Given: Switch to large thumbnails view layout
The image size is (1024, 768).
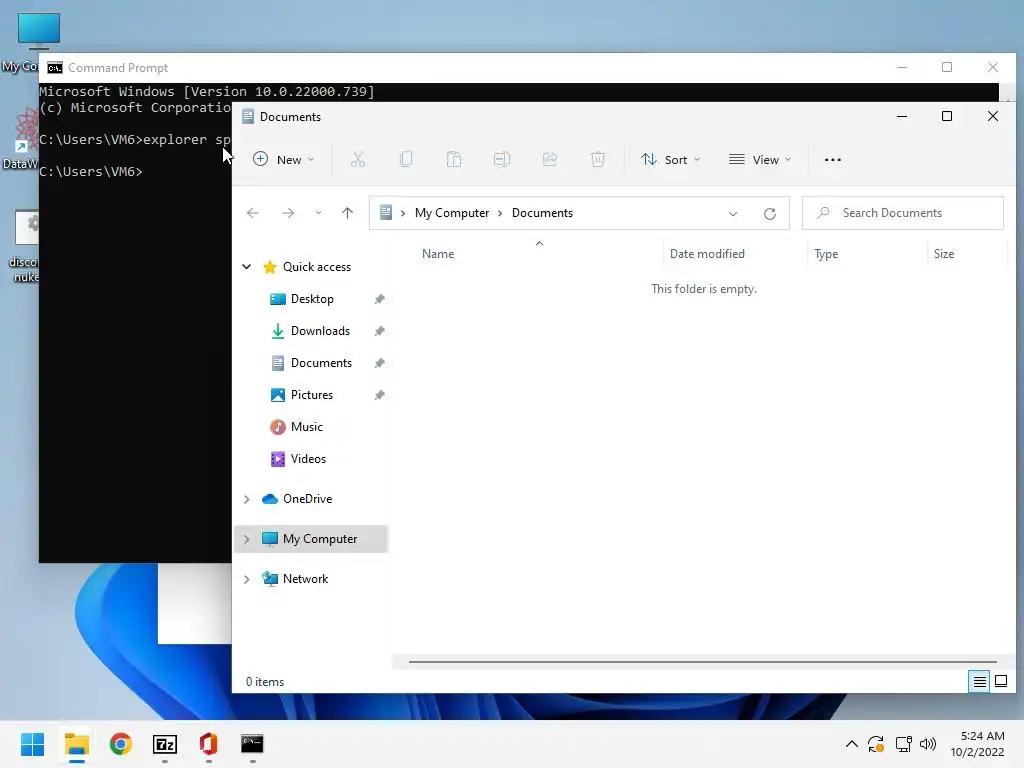Looking at the screenshot, I should pyautogui.click(x=1000, y=682).
